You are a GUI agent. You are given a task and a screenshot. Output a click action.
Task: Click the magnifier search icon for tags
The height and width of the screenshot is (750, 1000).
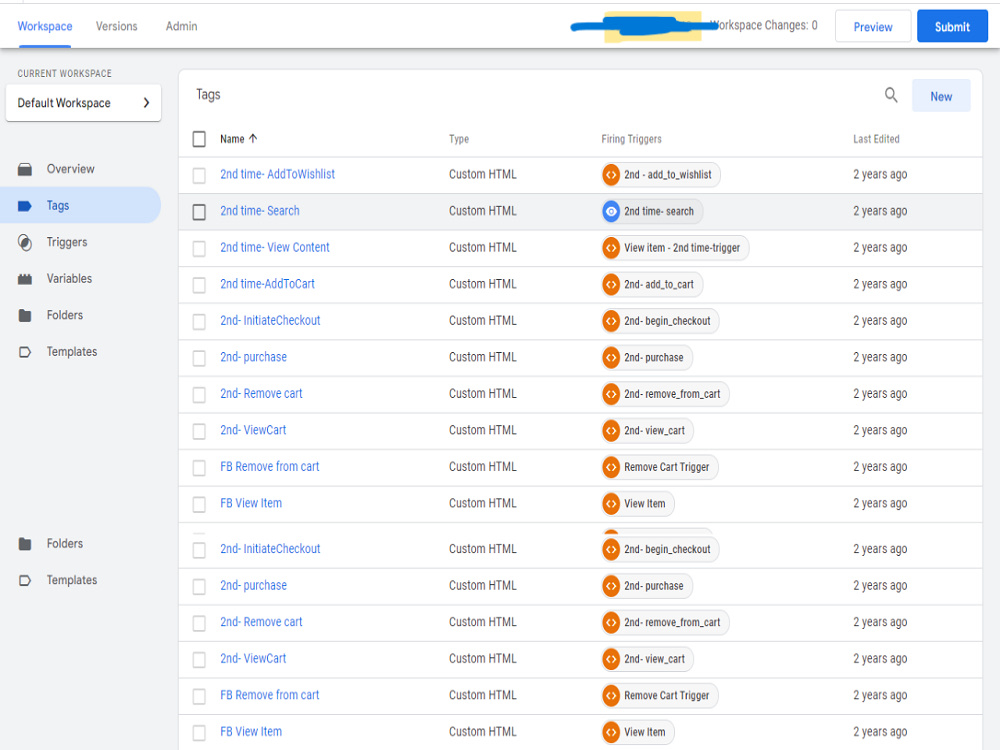pos(891,96)
